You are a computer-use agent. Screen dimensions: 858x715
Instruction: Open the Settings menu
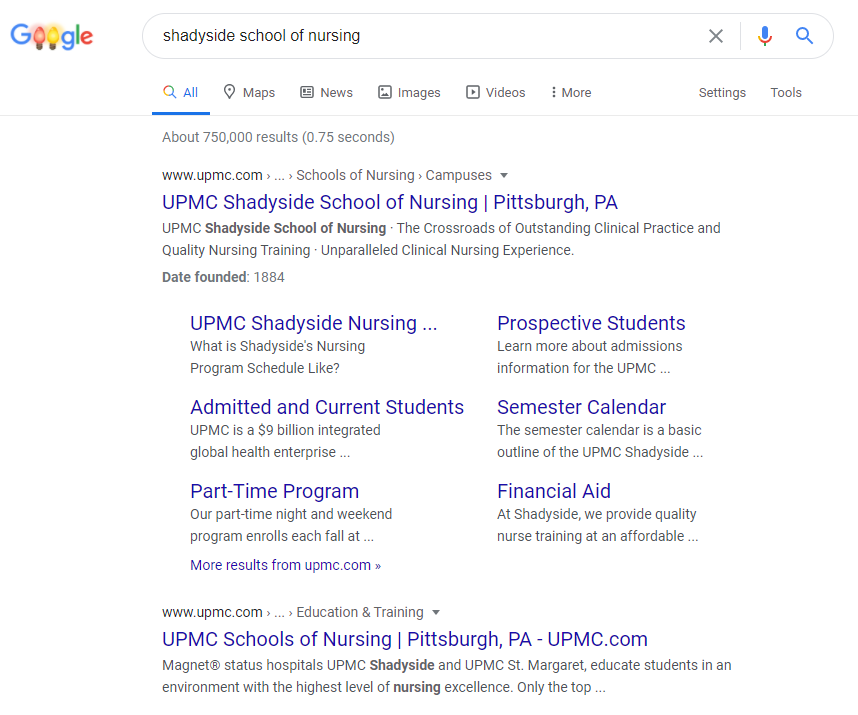722,92
